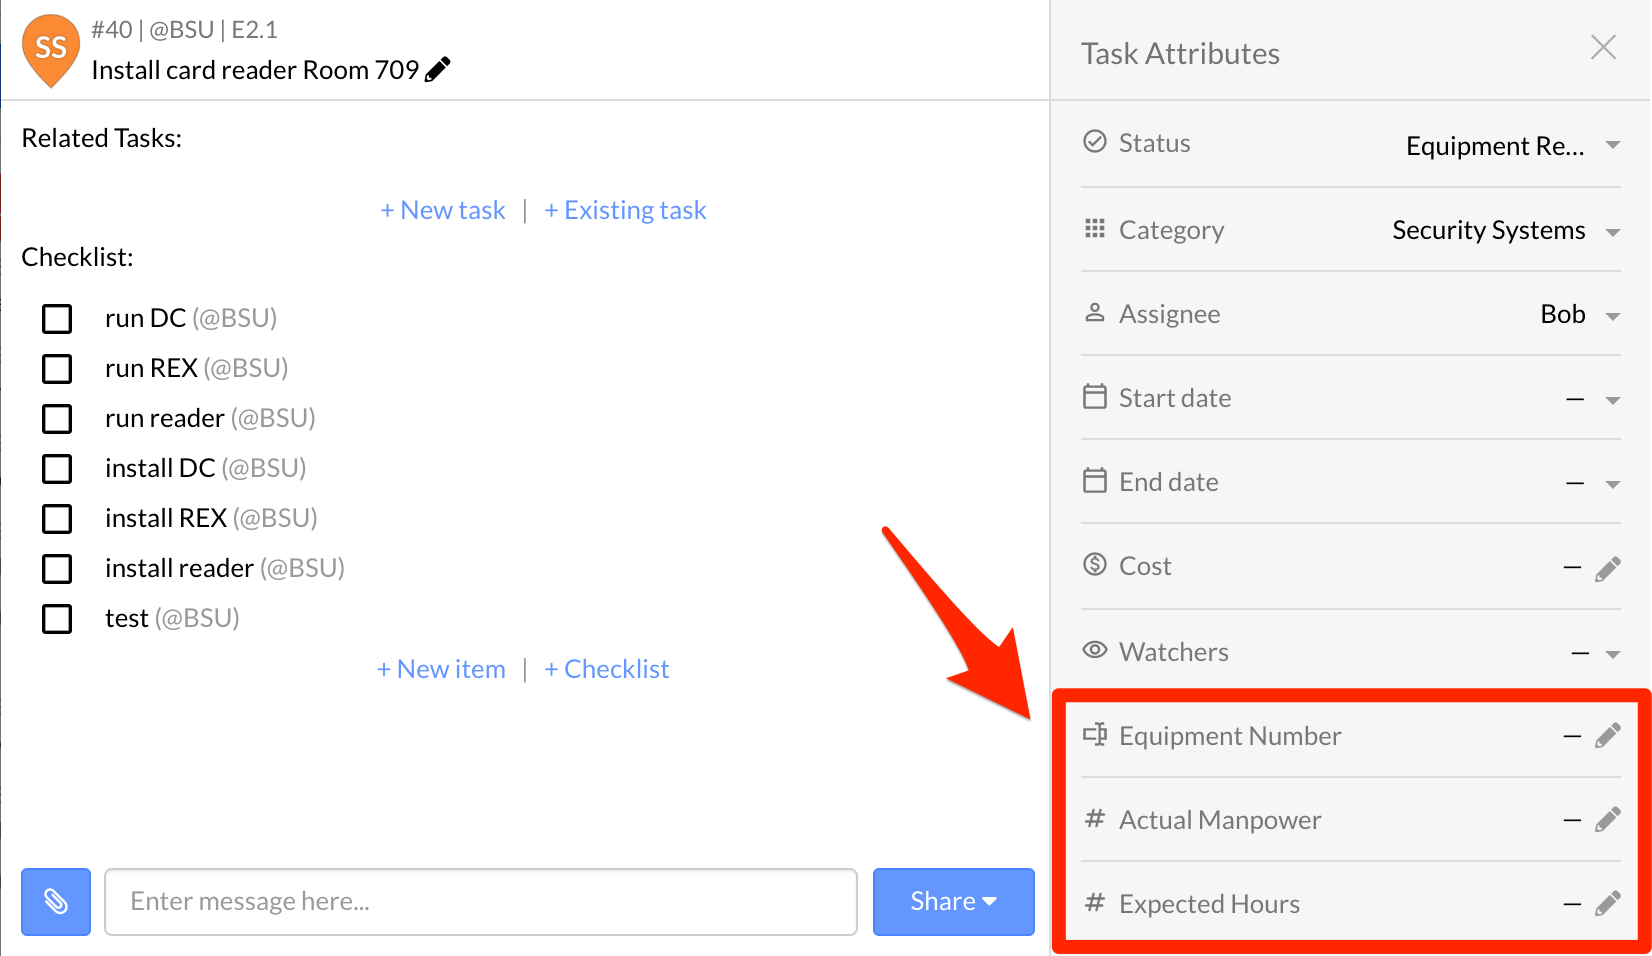Check the "run DC" checklist item
Image resolution: width=1652 pixels, height=956 pixels.
(57, 319)
